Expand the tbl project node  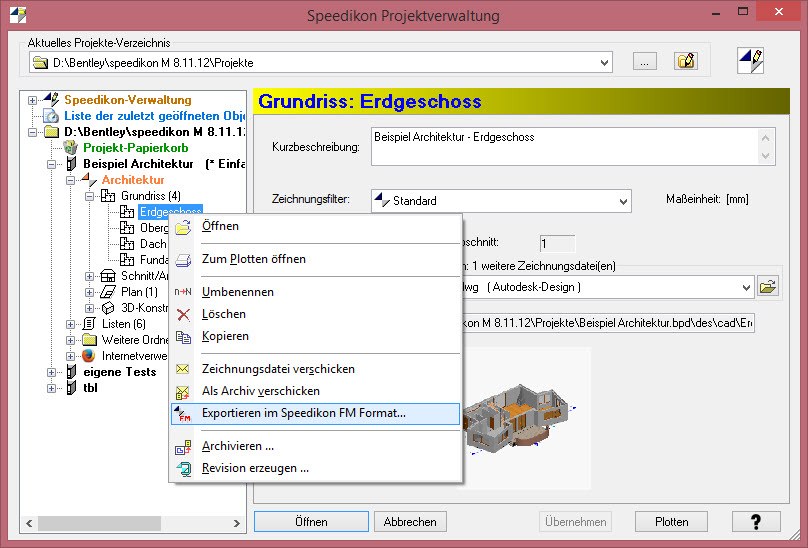tap(52, 388)
